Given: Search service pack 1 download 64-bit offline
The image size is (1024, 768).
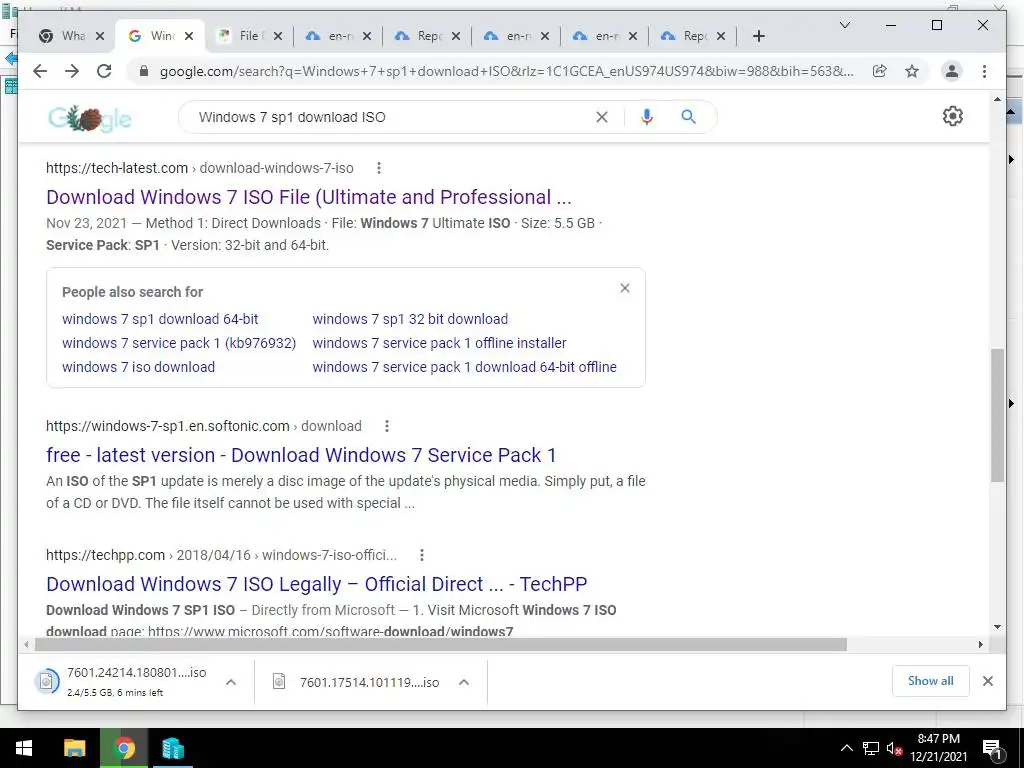Looking at the screenshot, I should click(464, 367).
